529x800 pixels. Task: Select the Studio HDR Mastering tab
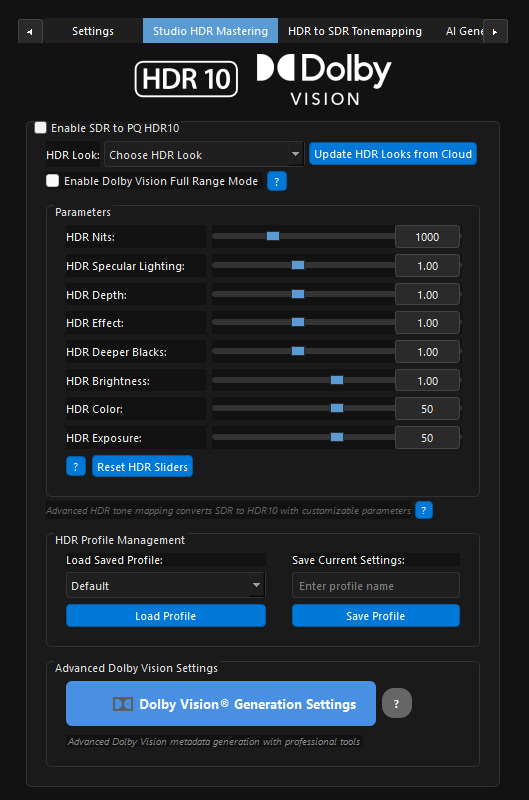210,31
